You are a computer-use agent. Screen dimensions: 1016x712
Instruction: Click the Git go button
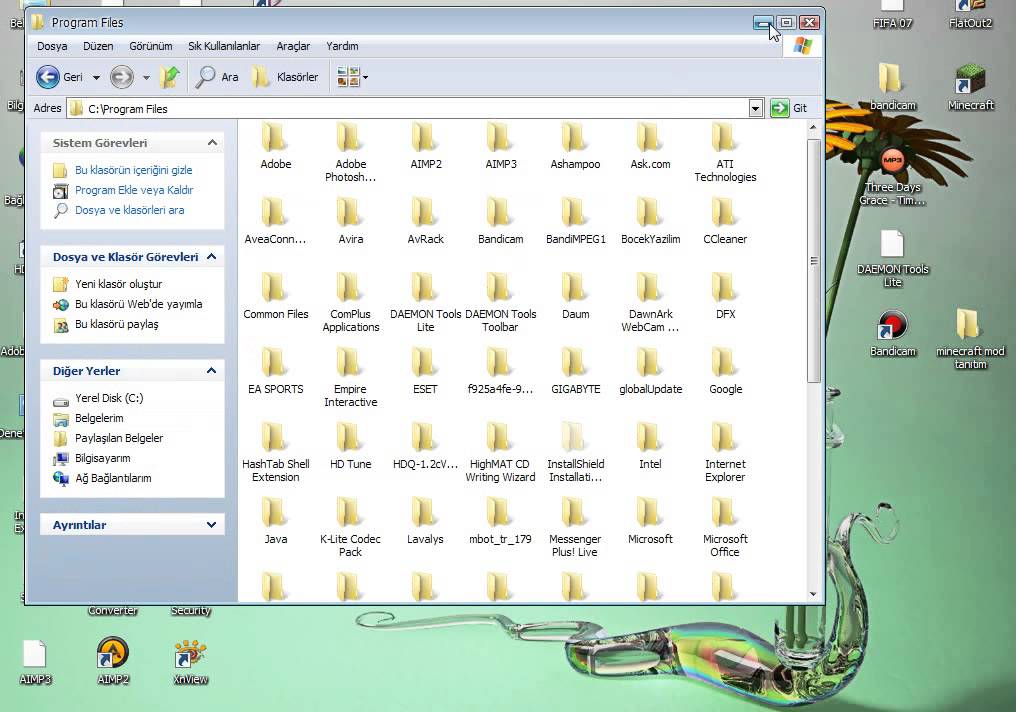789,108
